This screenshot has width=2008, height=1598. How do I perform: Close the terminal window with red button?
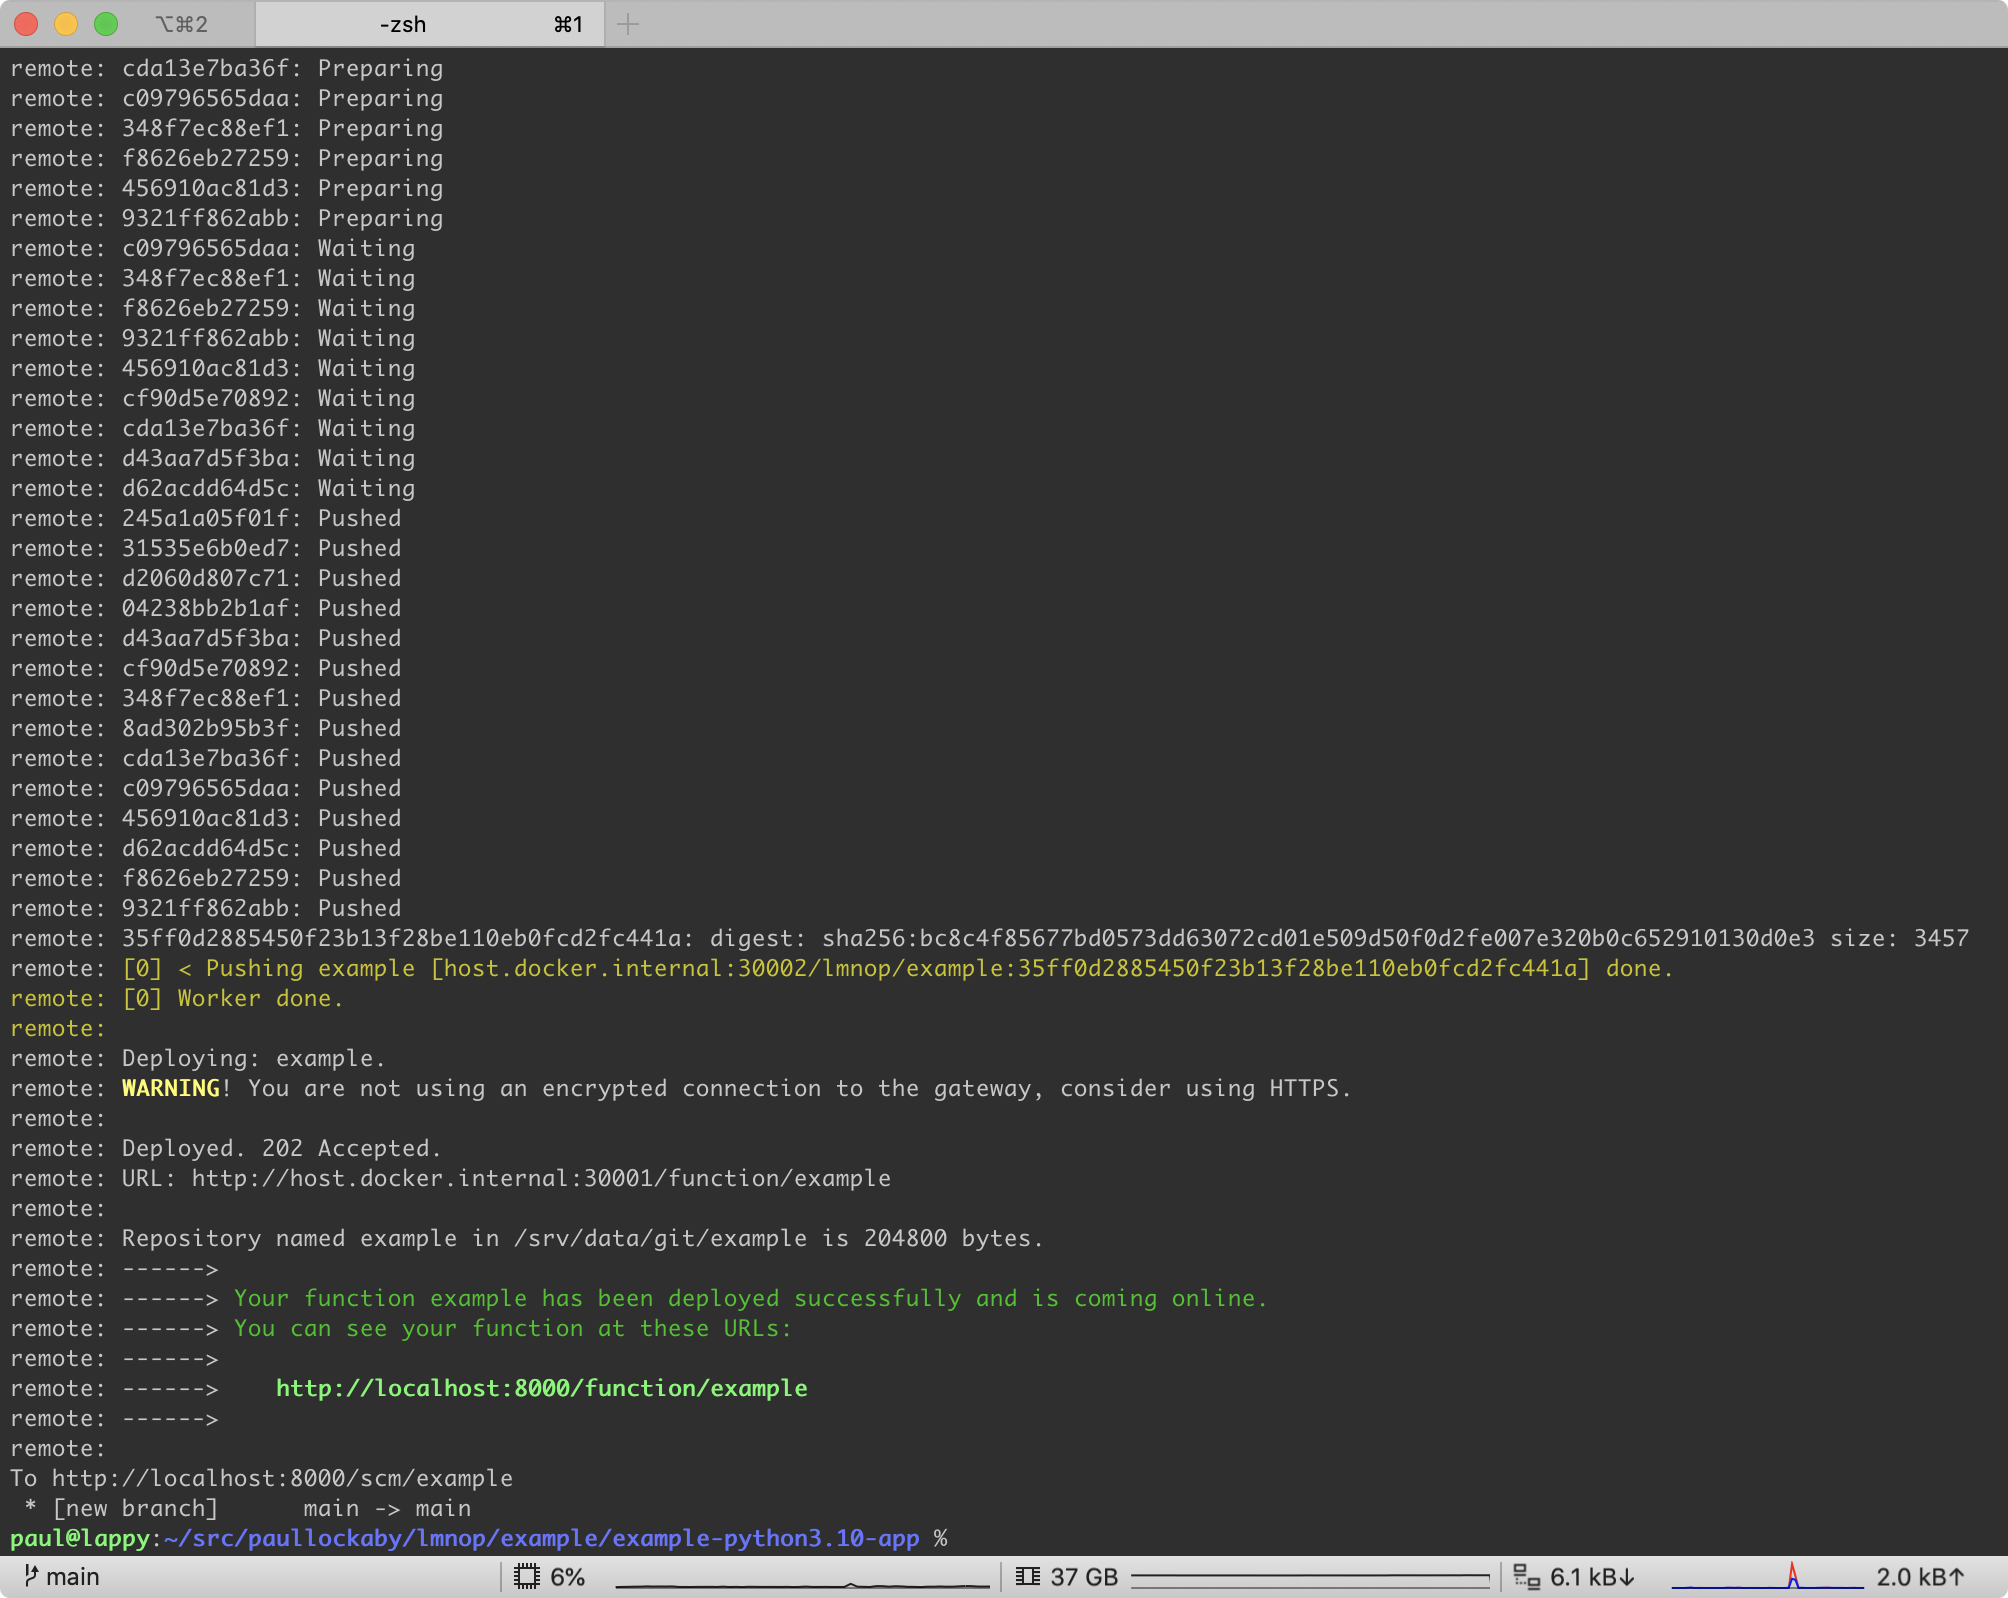pos(27,24)
